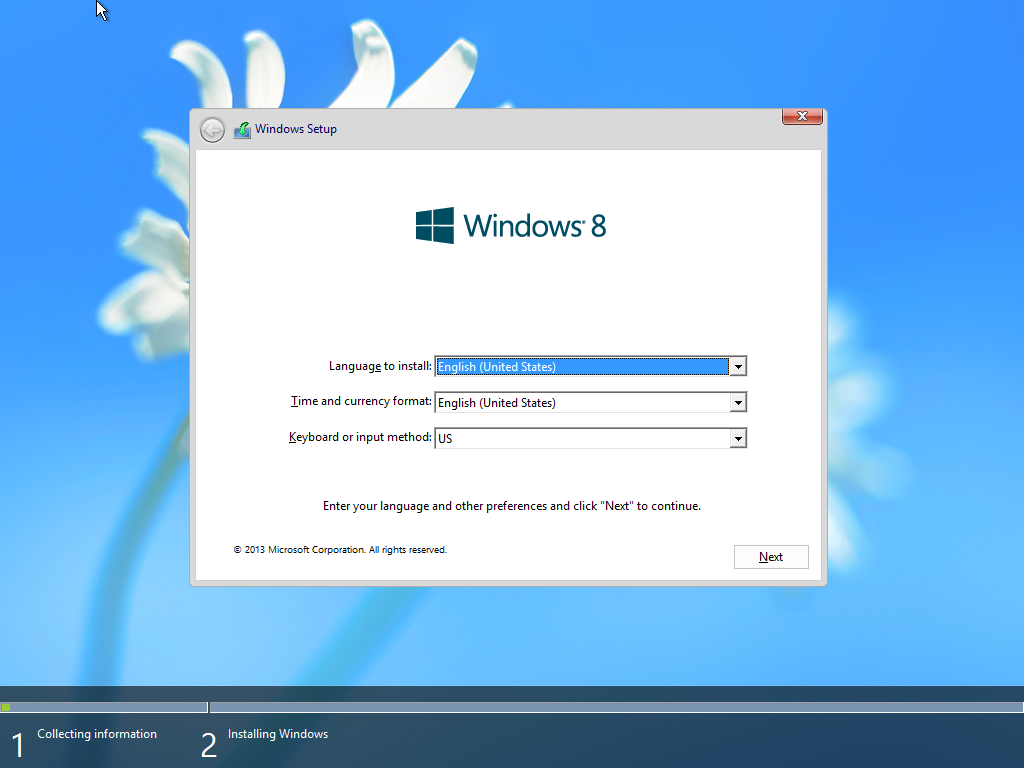The height and width of the screenshot is (768, 1024).
Task: Click the 'Enter your language and other preferences' text
Action: 512,506
